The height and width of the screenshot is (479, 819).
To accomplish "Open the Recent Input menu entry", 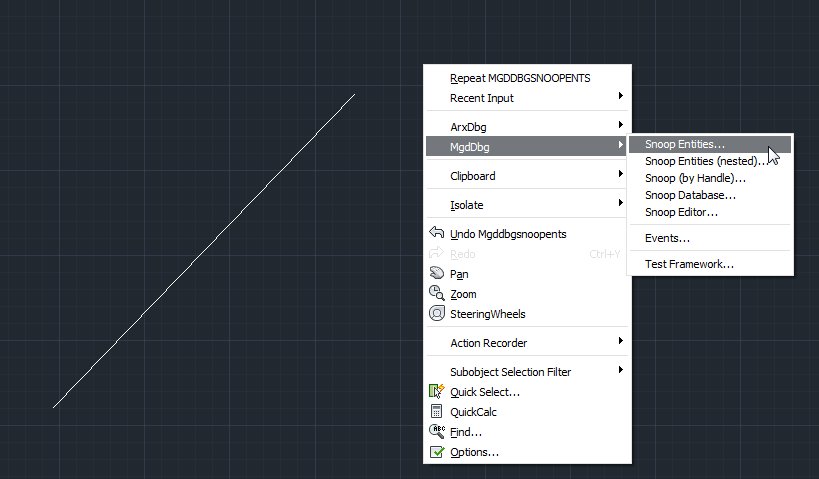I will pyautogui.click(x=527, y=98).
